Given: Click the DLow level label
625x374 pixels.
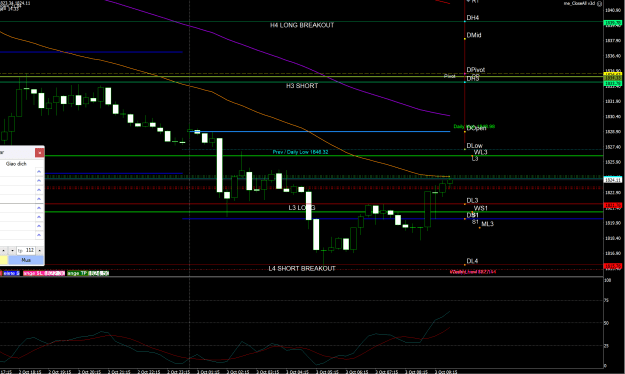Looking at the screenshot, I should 474,146.
